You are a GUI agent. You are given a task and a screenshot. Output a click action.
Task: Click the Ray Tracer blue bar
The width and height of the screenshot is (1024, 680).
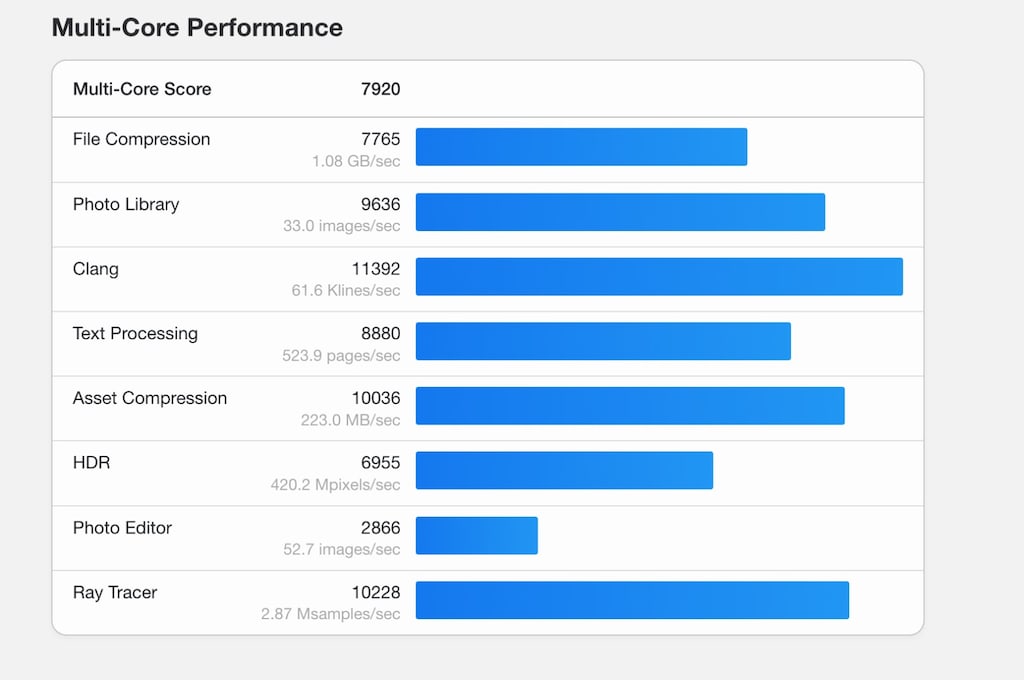point(632,600)
